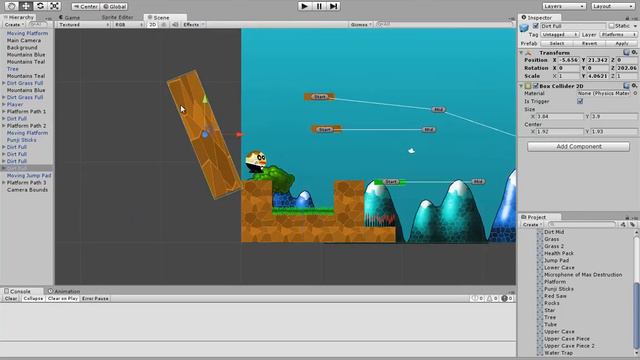
Task: Click the Prefab Revert button
Action: click(589, 43)
